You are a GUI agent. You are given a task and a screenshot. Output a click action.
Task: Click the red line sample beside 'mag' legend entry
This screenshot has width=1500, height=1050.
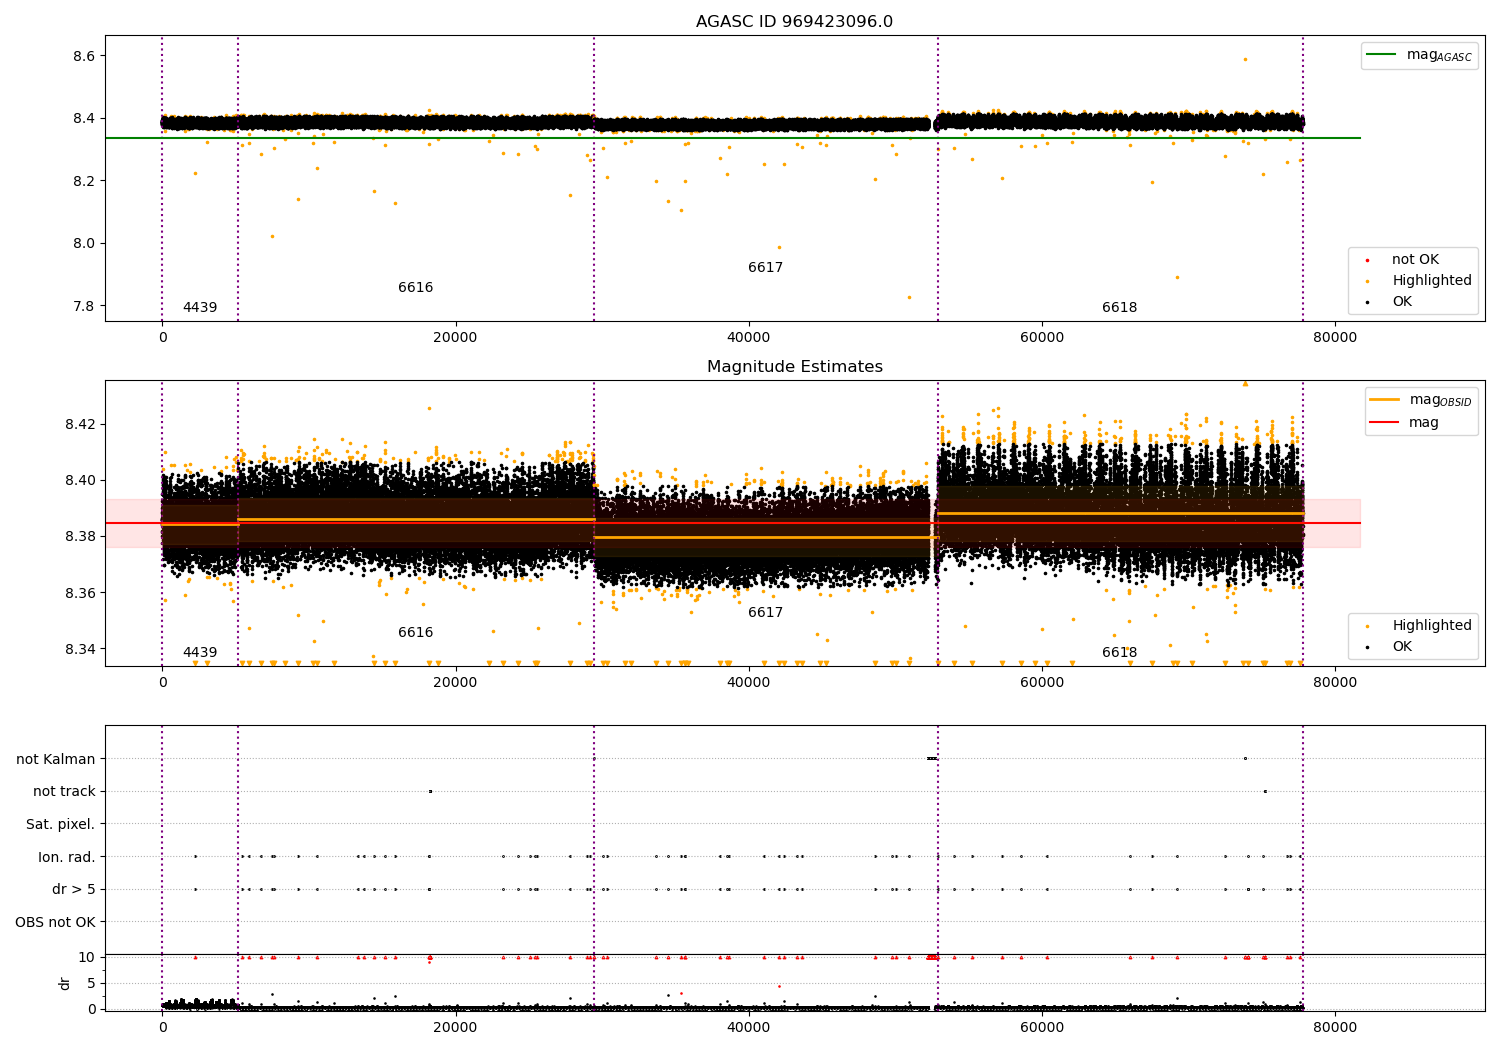(1385, 423)
